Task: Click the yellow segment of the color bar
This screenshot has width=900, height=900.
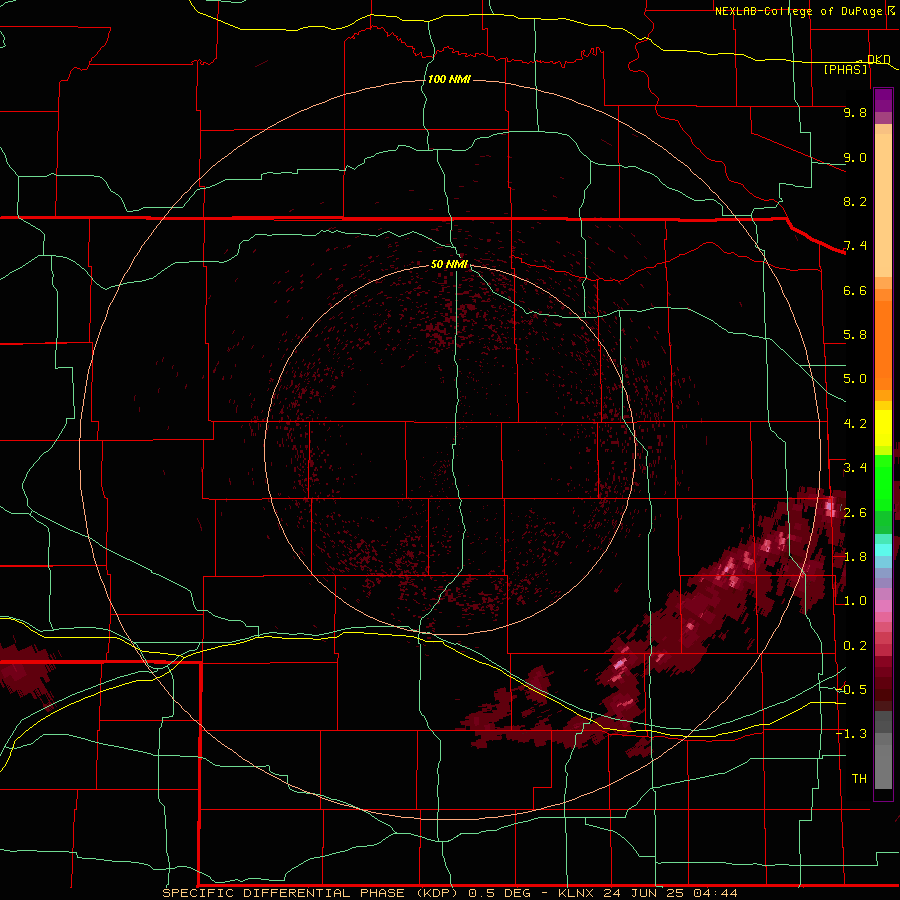Action: pos(883,428)
